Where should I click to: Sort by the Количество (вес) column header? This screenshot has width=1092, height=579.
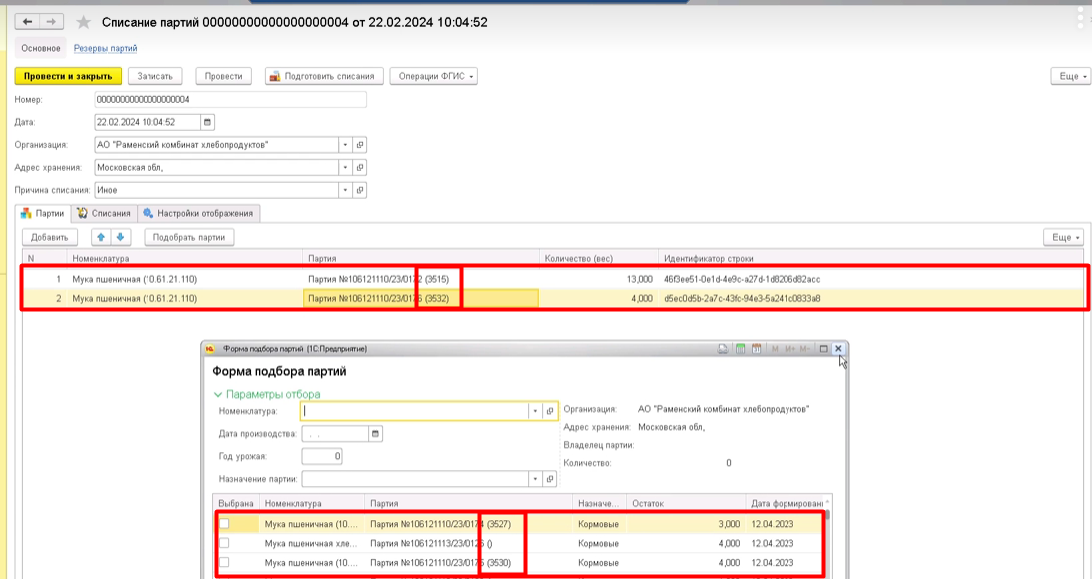pos(598,258)
